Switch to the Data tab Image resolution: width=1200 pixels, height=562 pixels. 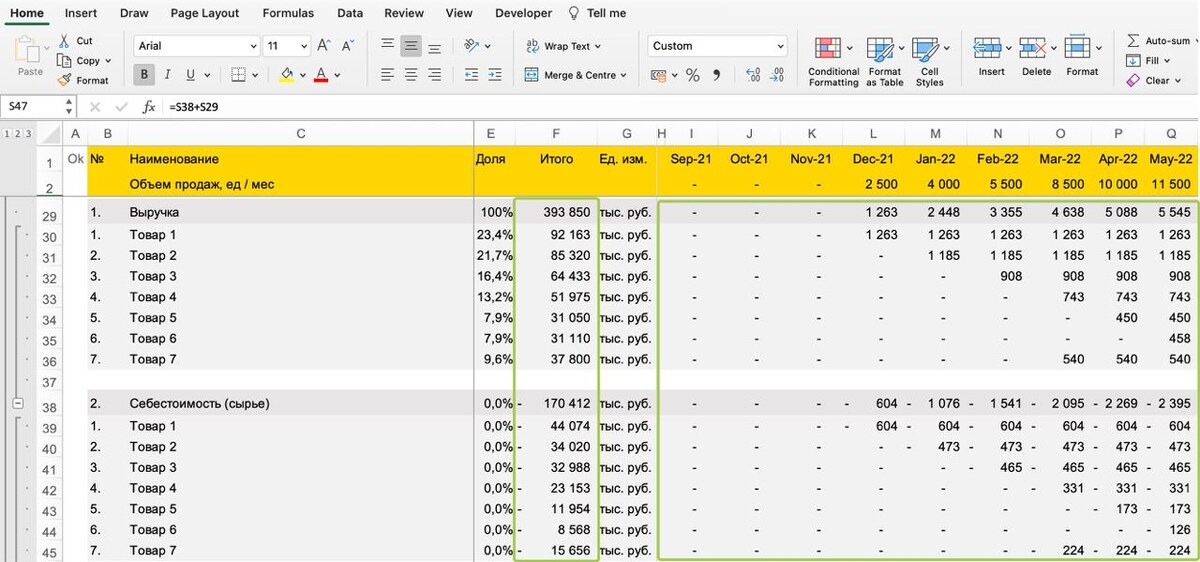[350, 13]
